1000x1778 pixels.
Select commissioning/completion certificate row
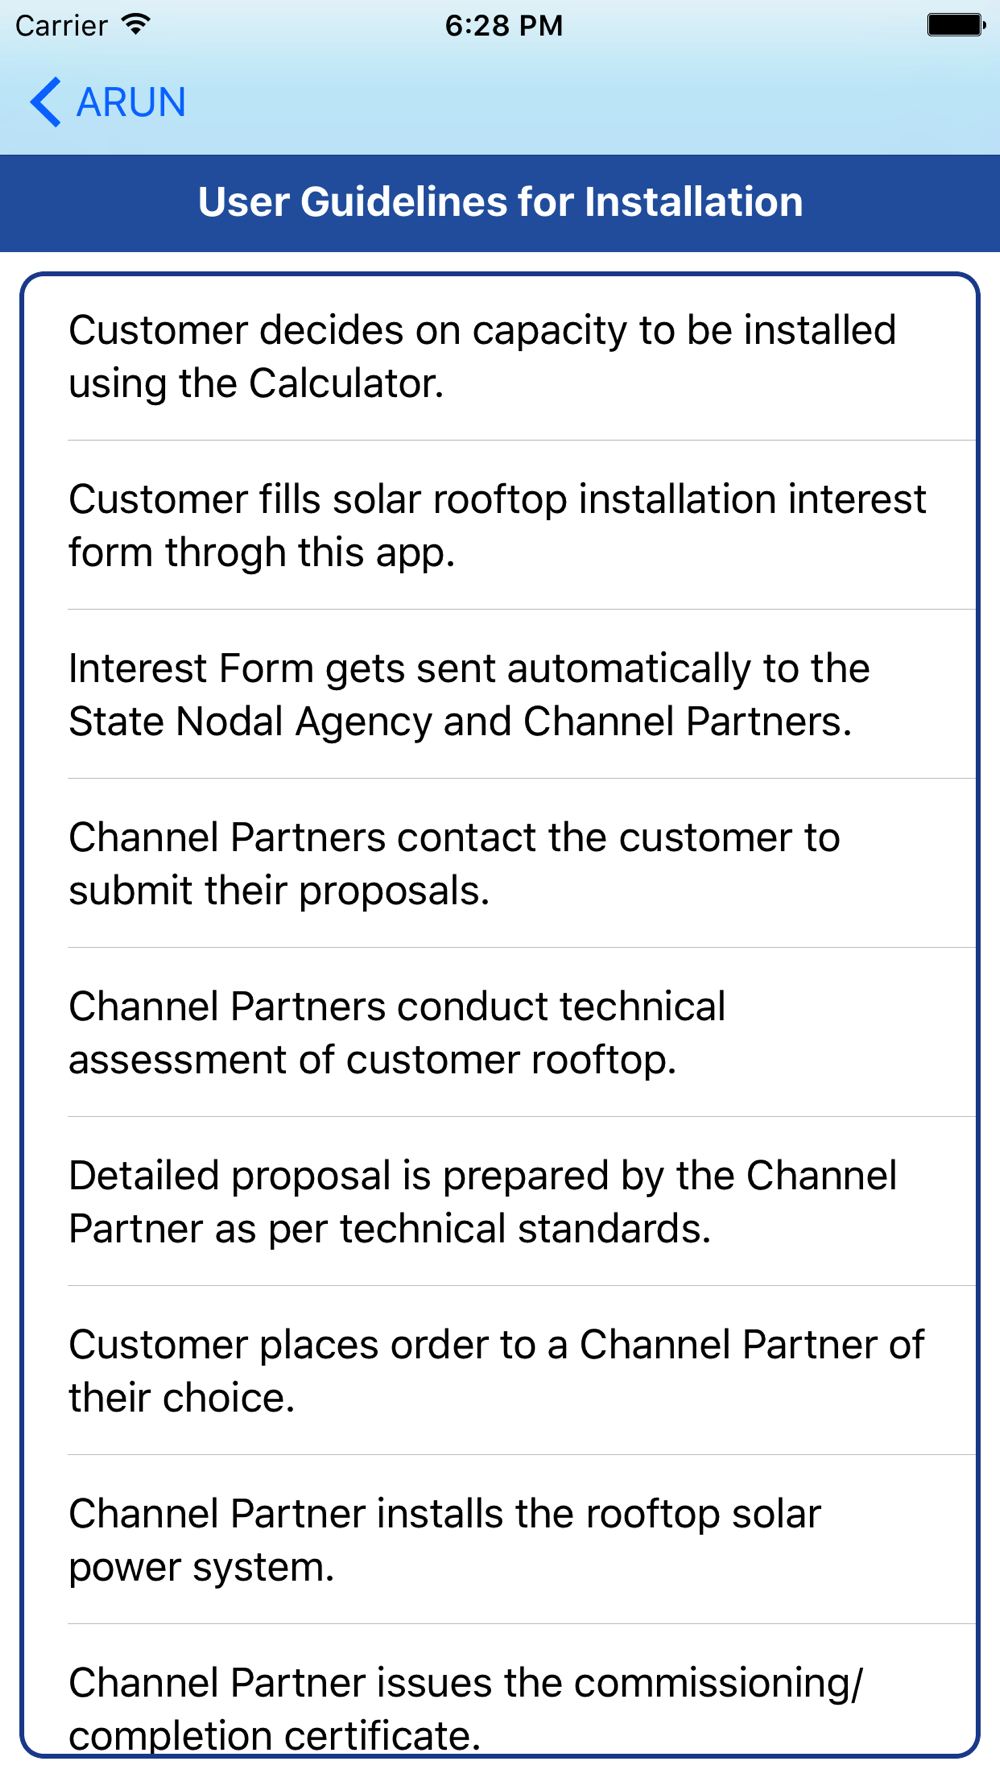[x=500, y=1689]
